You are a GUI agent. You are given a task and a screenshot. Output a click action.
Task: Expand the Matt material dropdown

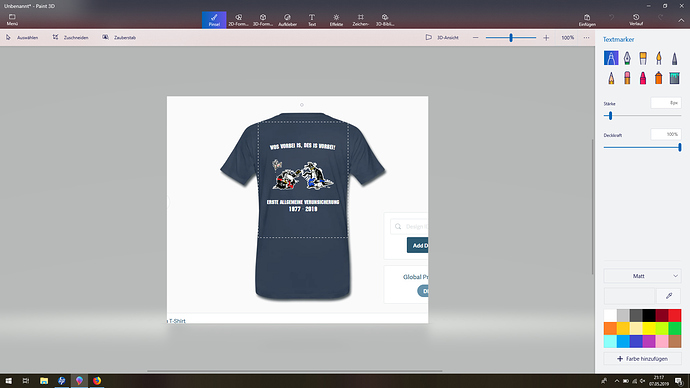[642, 276]
